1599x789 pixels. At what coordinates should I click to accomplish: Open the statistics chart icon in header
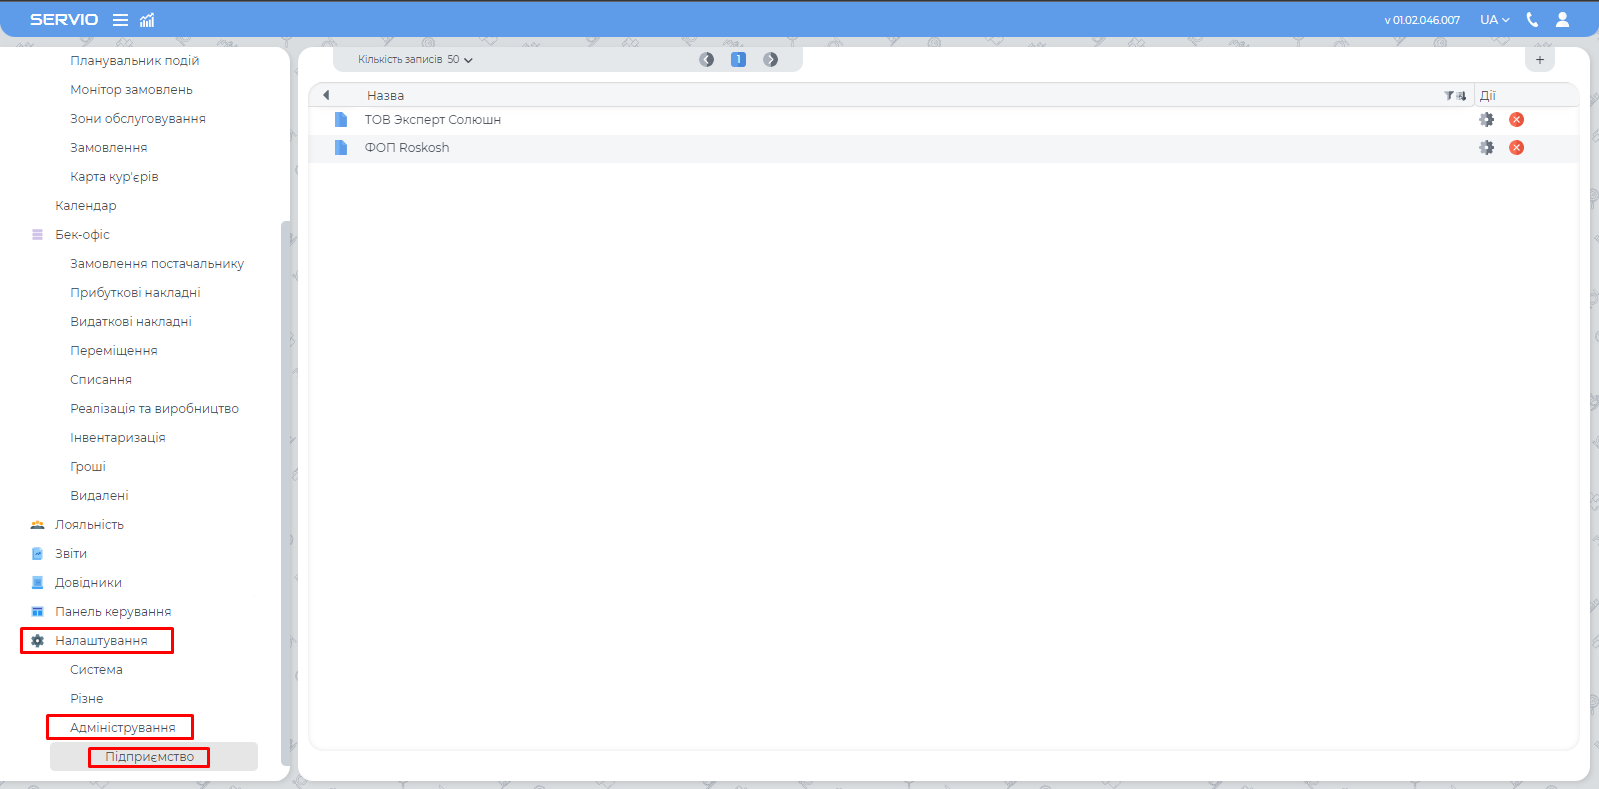tap(147, 20)
